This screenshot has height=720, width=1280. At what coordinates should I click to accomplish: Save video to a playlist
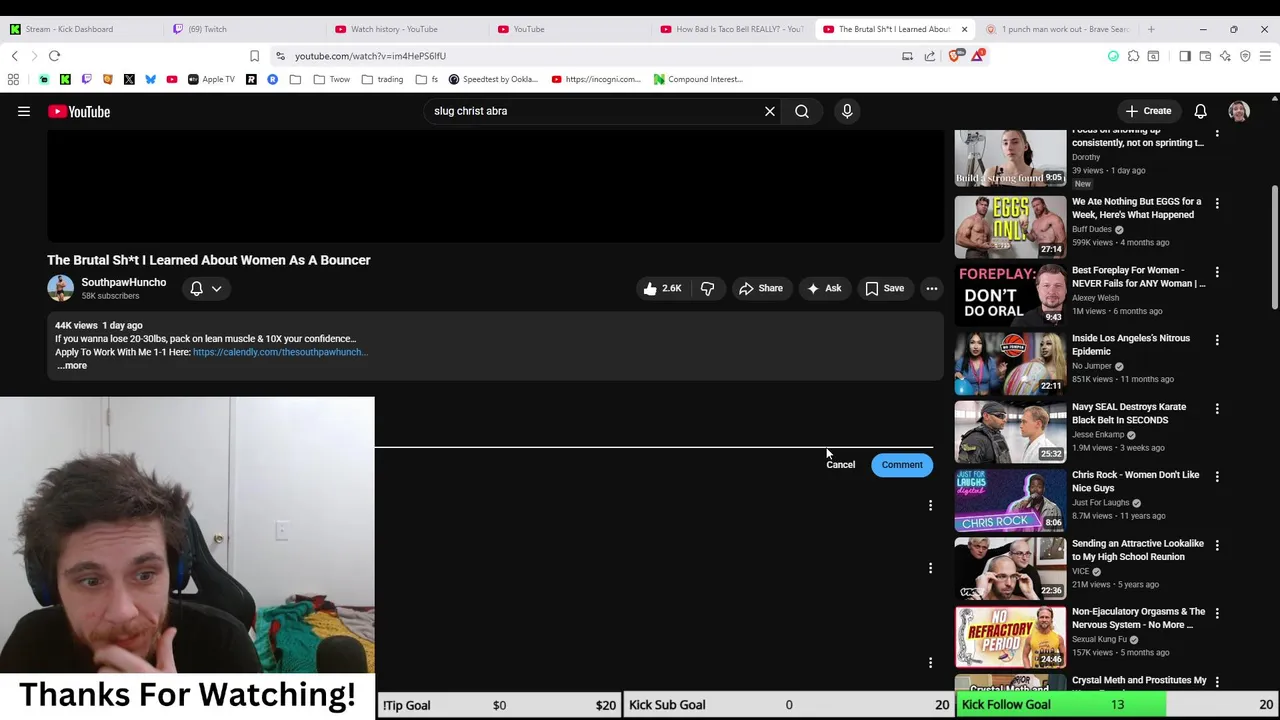click(x=884, y=288)
